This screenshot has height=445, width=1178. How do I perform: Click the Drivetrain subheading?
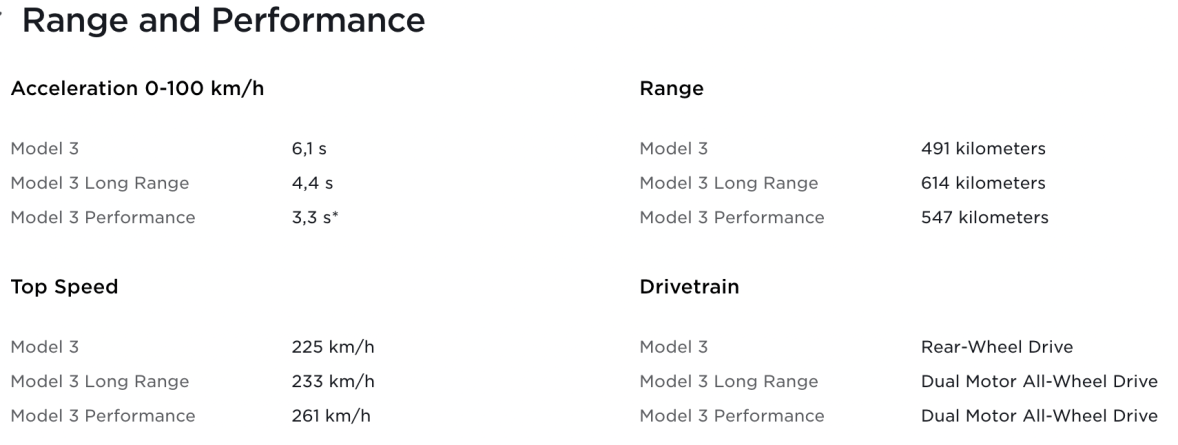tap(689, 287)
